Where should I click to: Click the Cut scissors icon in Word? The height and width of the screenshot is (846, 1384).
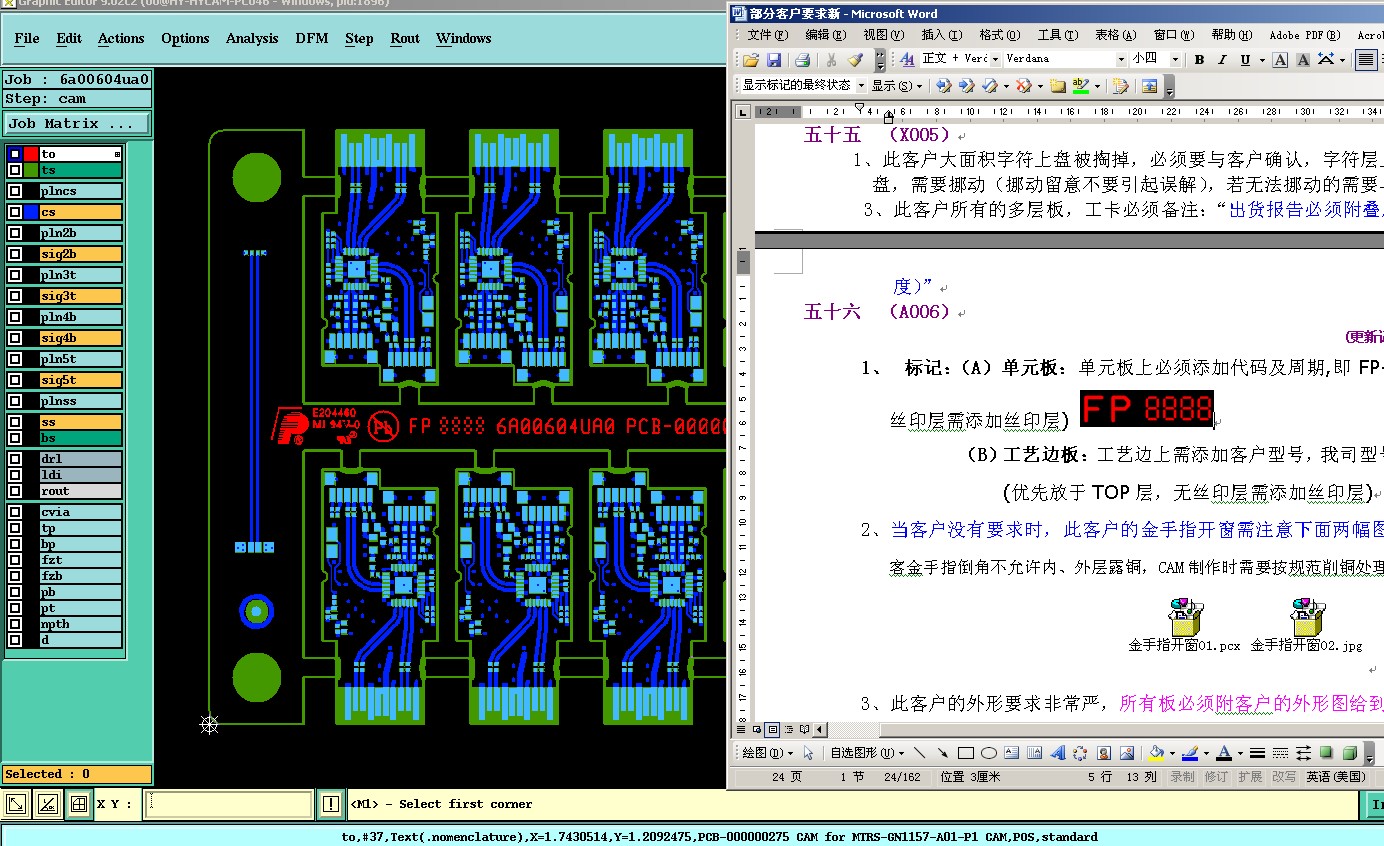click(831, 60)
